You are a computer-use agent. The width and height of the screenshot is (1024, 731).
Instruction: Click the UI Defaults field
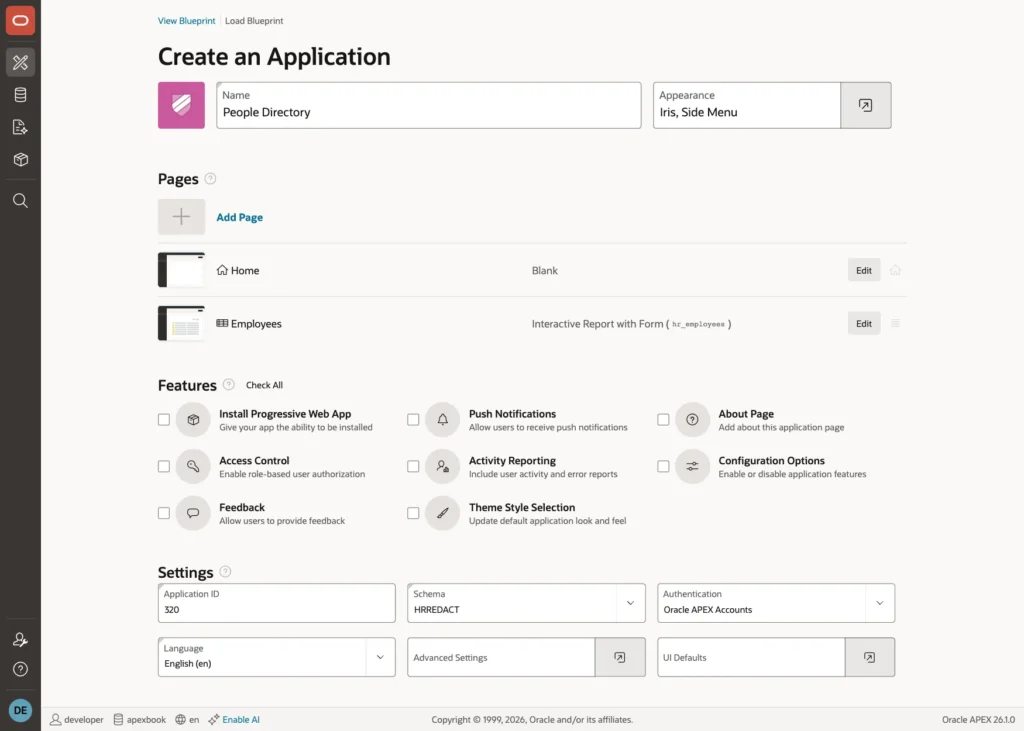click(x=751, y=657)
